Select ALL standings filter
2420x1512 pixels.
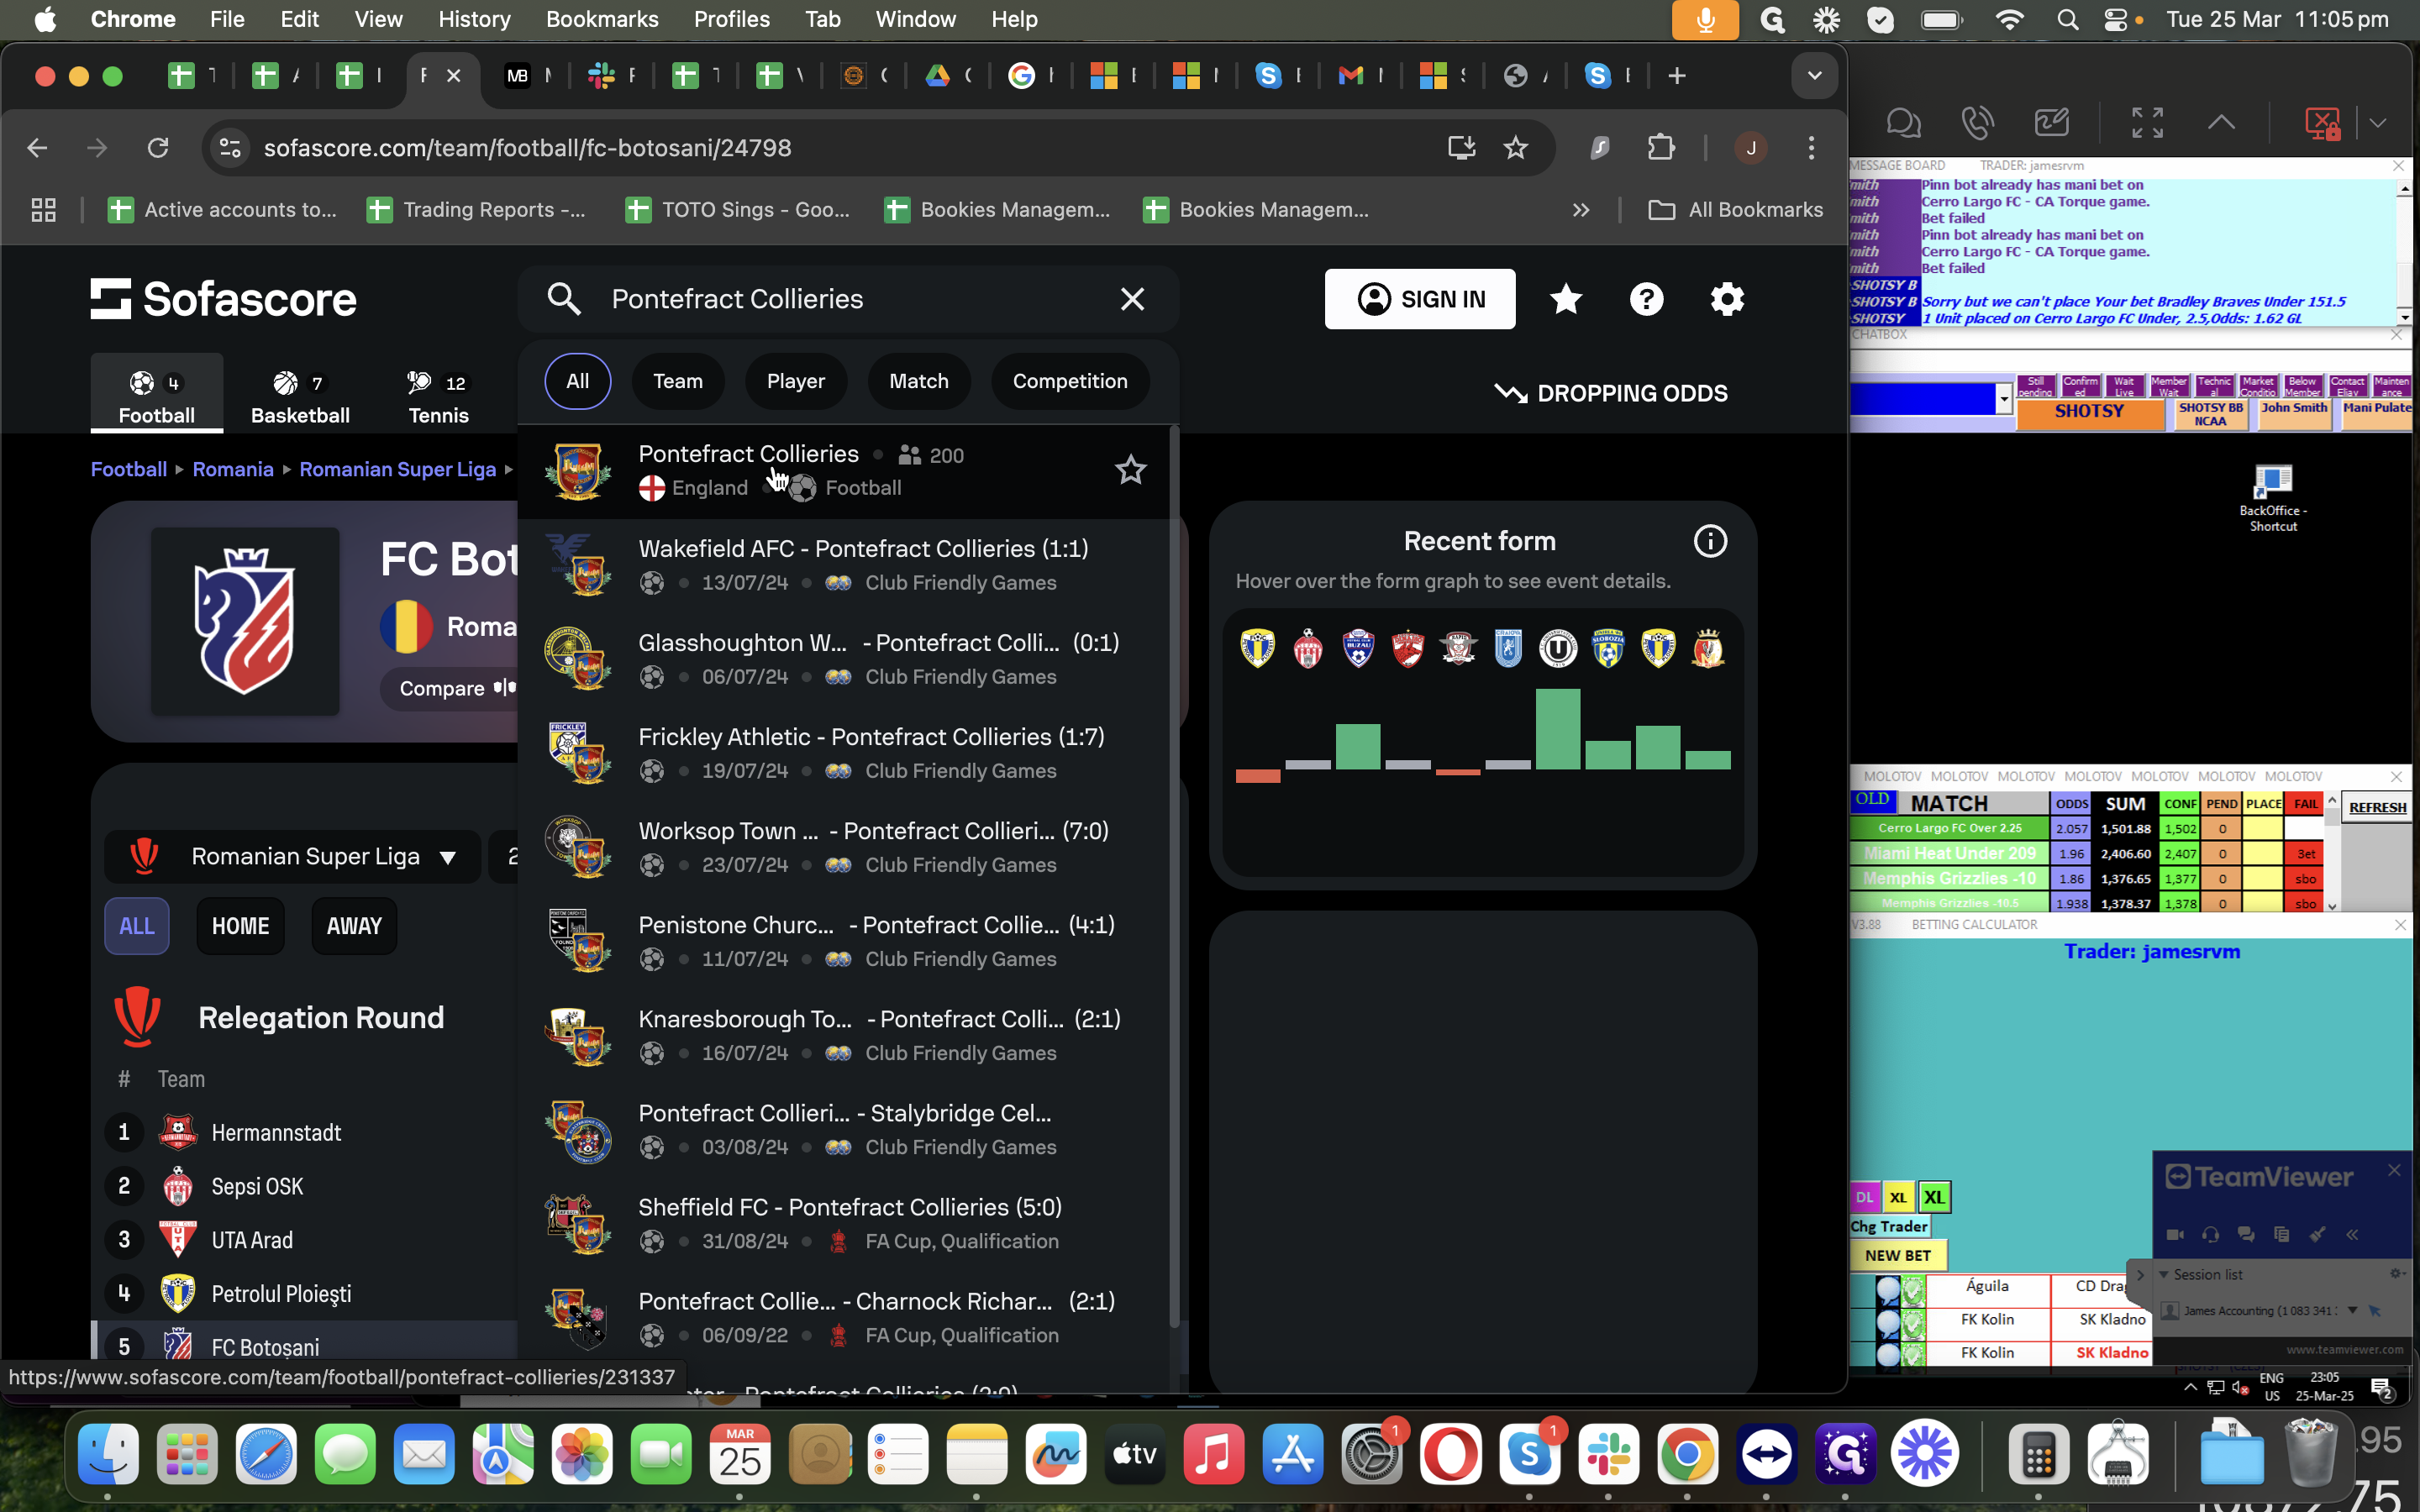pyautogui.click(x=137, y=926)
